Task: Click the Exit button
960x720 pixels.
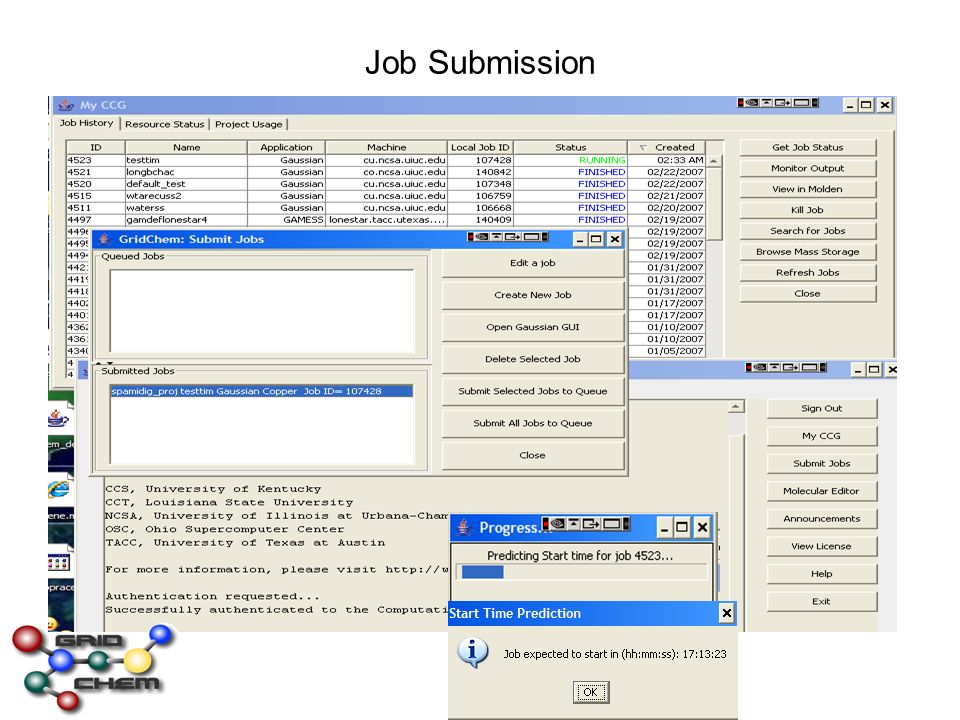Action: 822,601
